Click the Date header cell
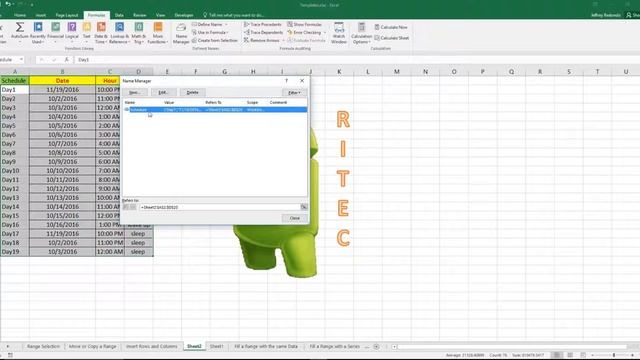Image resolution: width=640 pixels, height=360 pixels. [x=62, y=81]
